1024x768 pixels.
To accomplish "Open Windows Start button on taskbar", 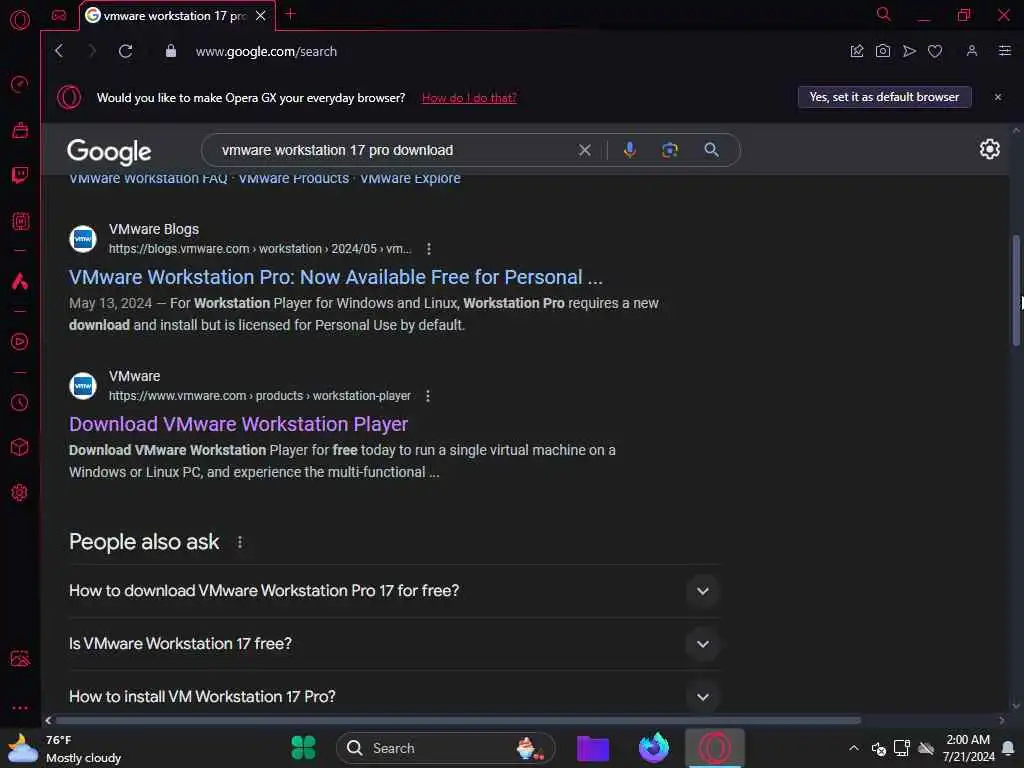I will click(x=303, y=748).
